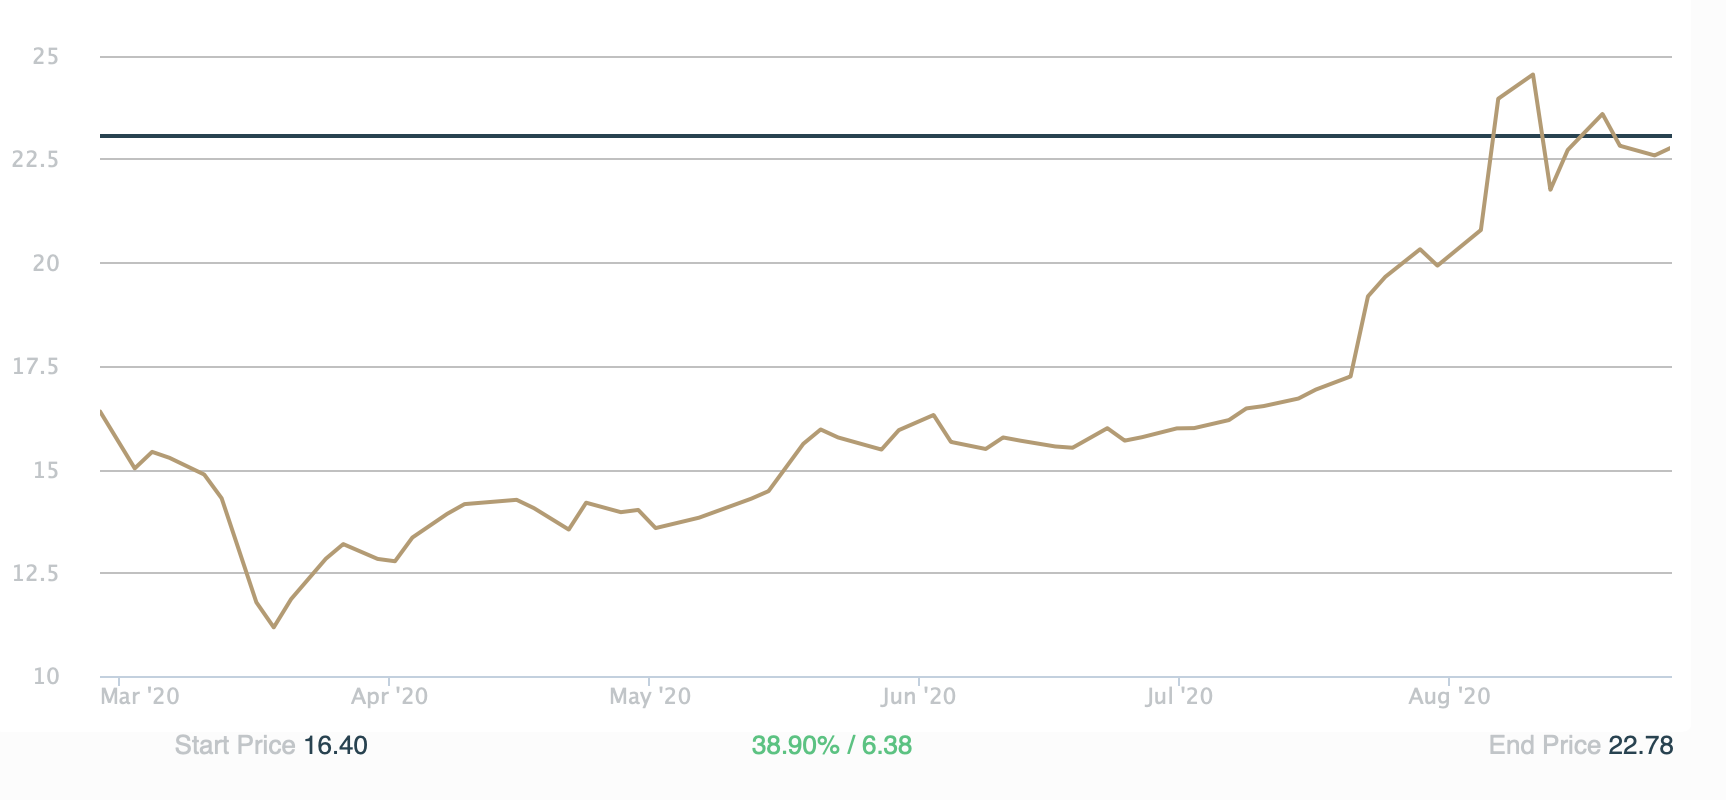This screenshot has height=800, width=1726.
Task: Click the price line's rightmost end point
Action: point(1670,149)
